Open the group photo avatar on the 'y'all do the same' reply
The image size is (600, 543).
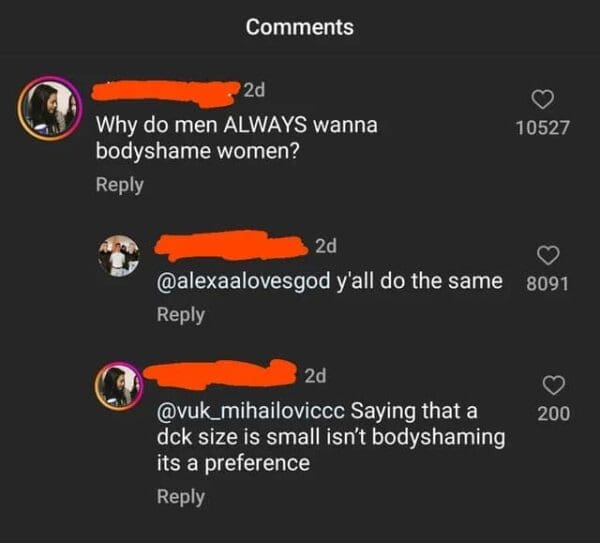coord(118,255)
